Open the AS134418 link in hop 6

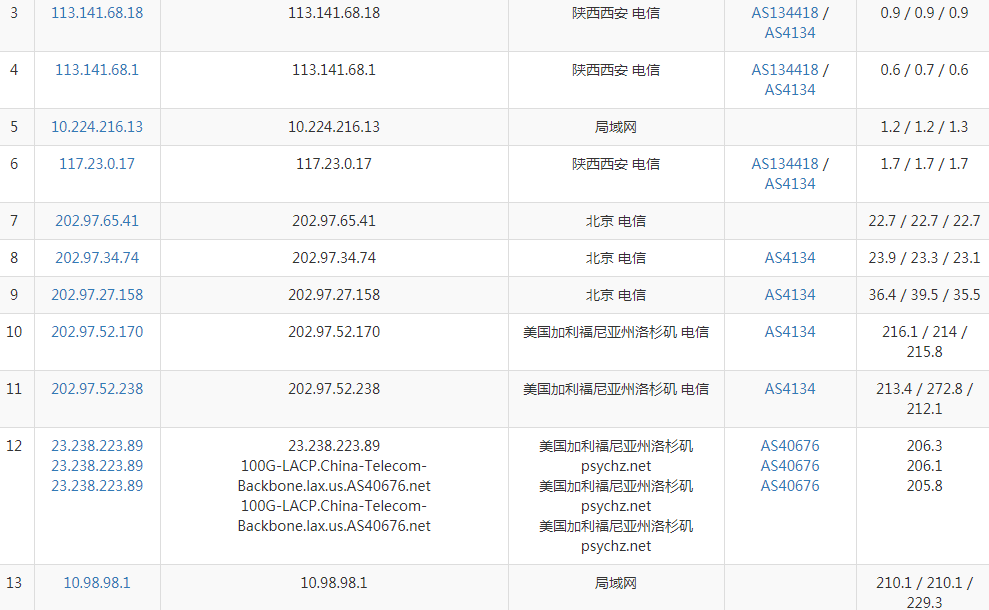pos(785,164)
